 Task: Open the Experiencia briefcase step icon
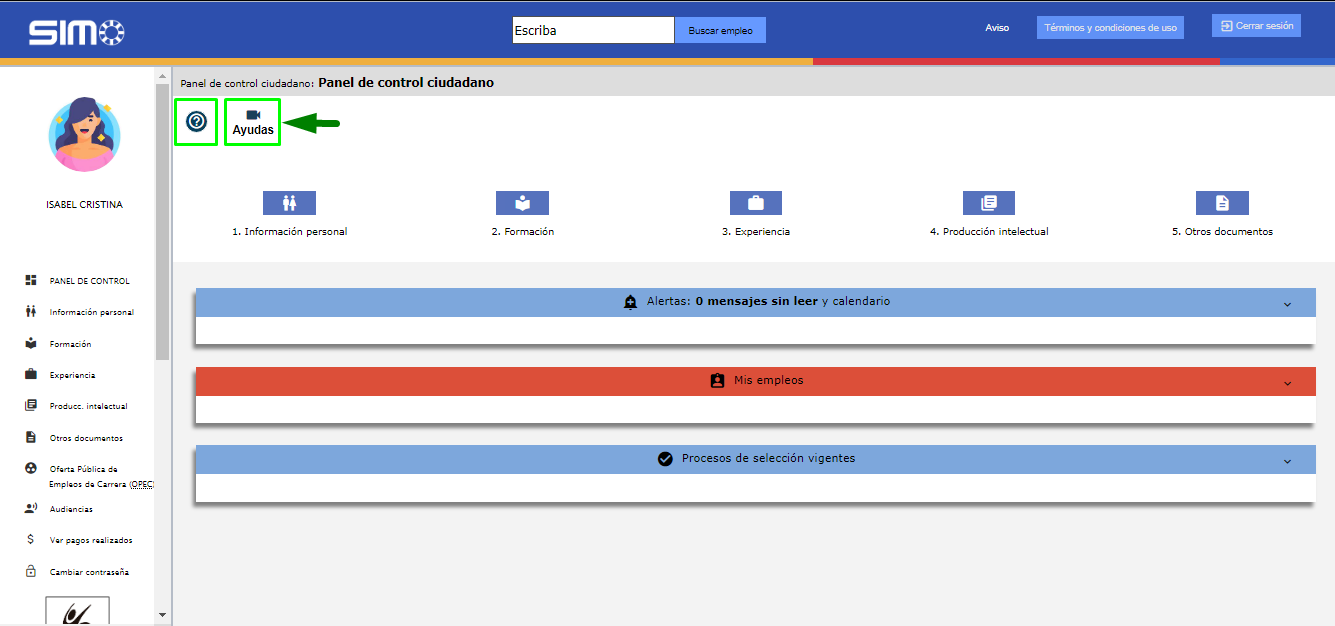click(x=756, y=203)
